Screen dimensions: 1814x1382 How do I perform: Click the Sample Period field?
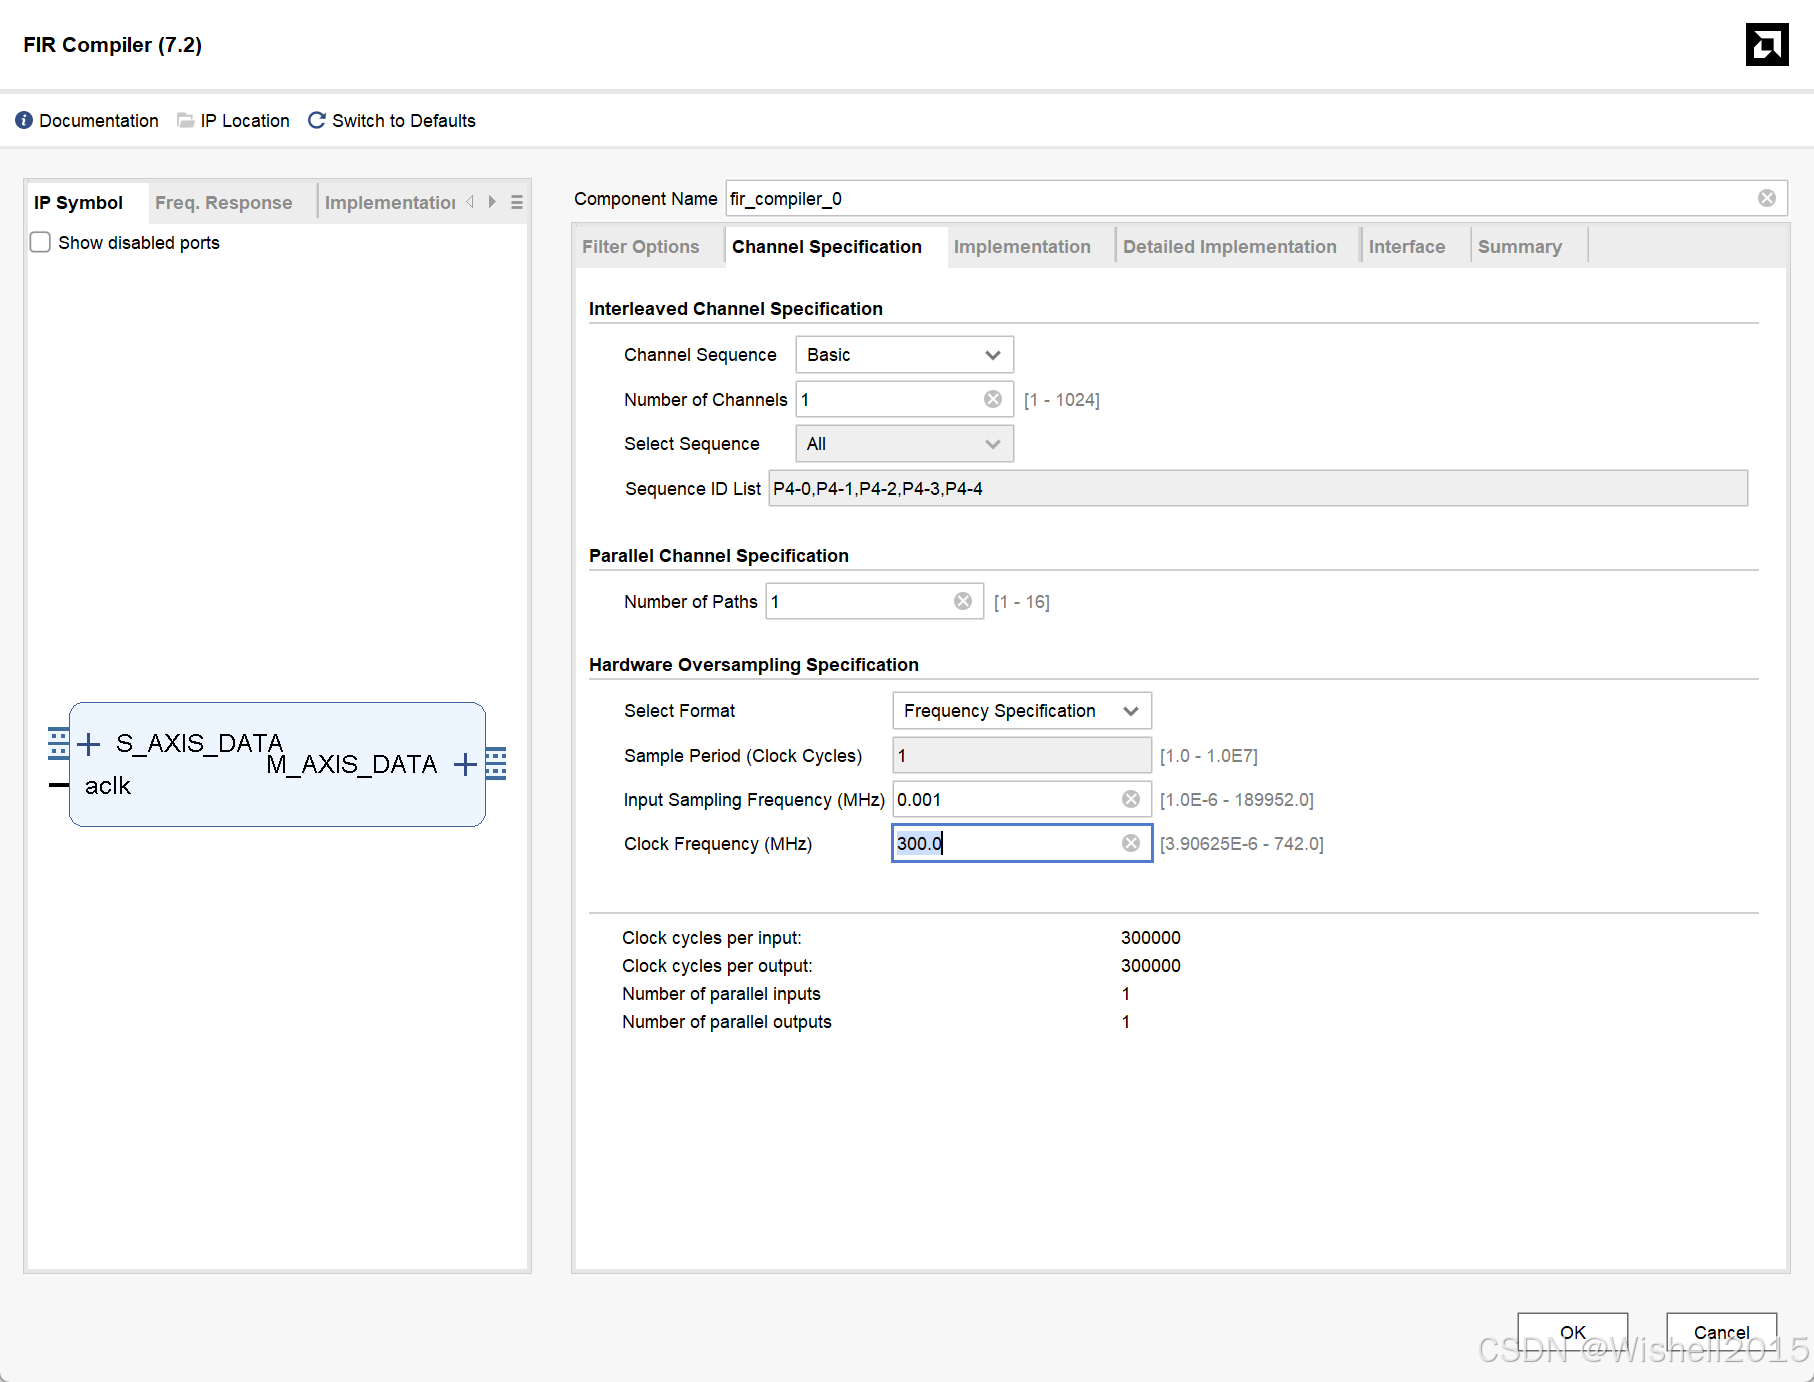[x=1022, y=755]
